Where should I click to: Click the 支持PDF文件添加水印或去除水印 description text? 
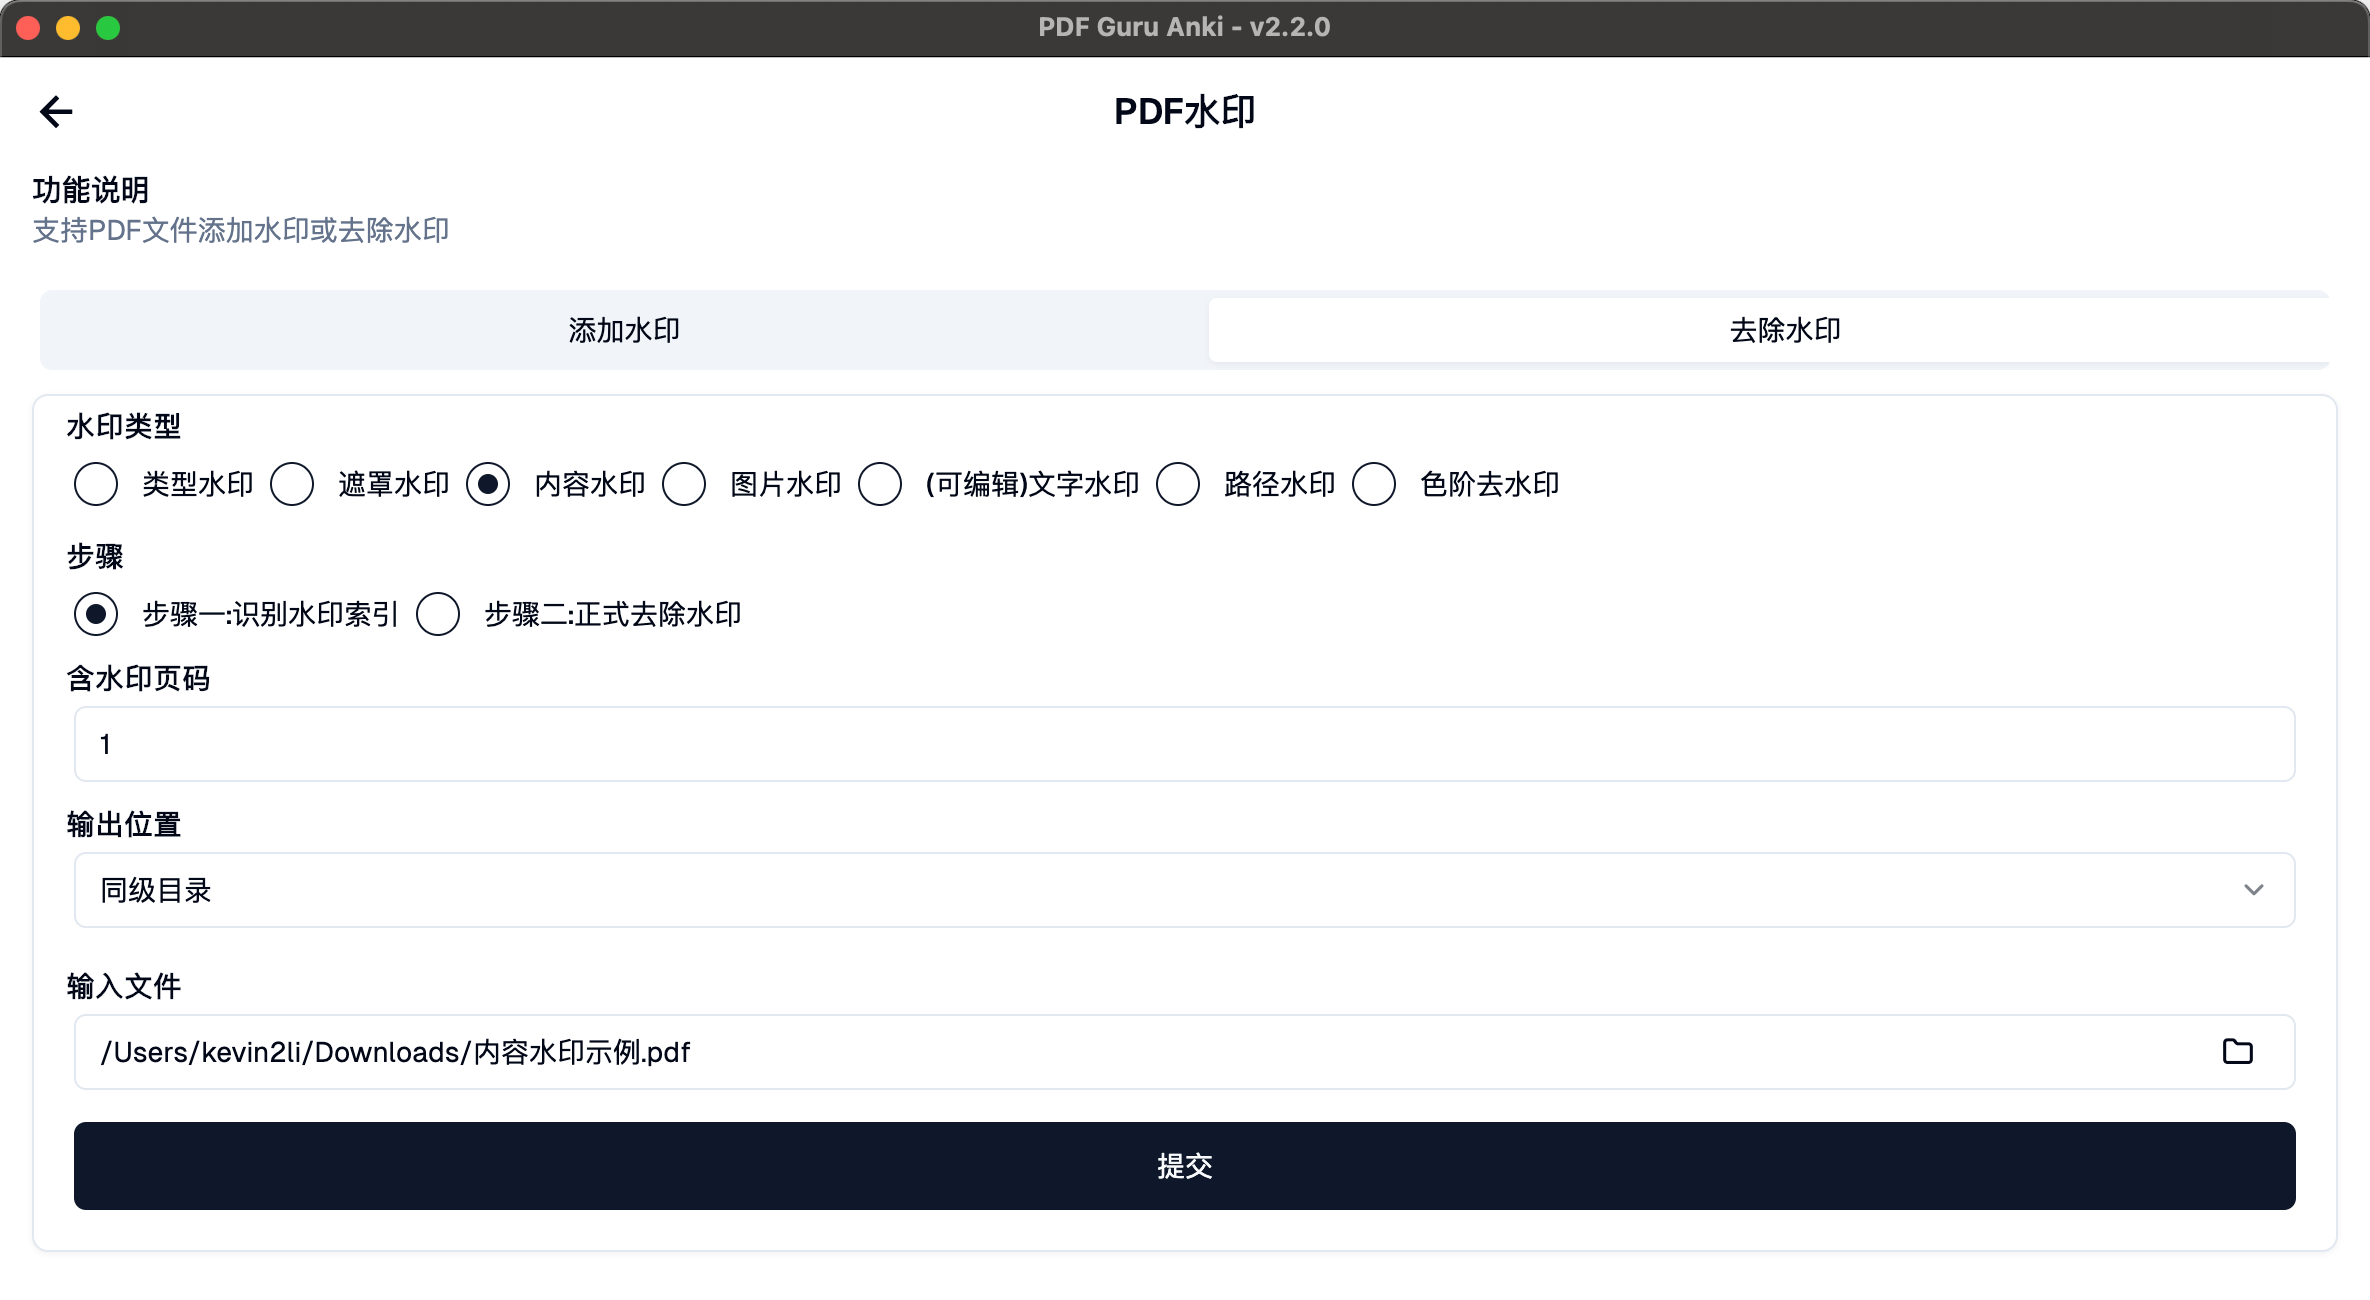pyautogui.click(x=241, y=231)
